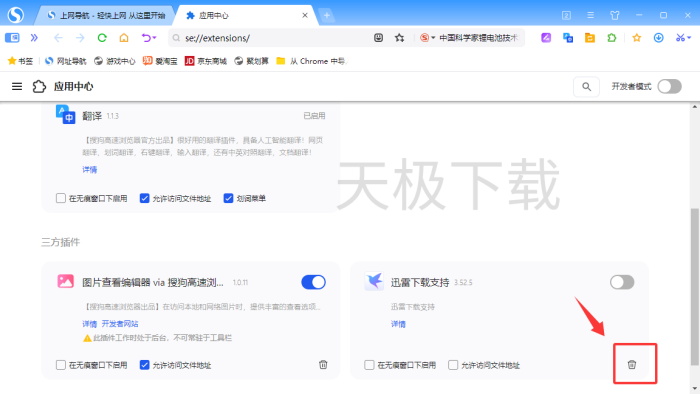
Task: Switch to the 上网导航 tab
Action: click(x=106, y=15)
